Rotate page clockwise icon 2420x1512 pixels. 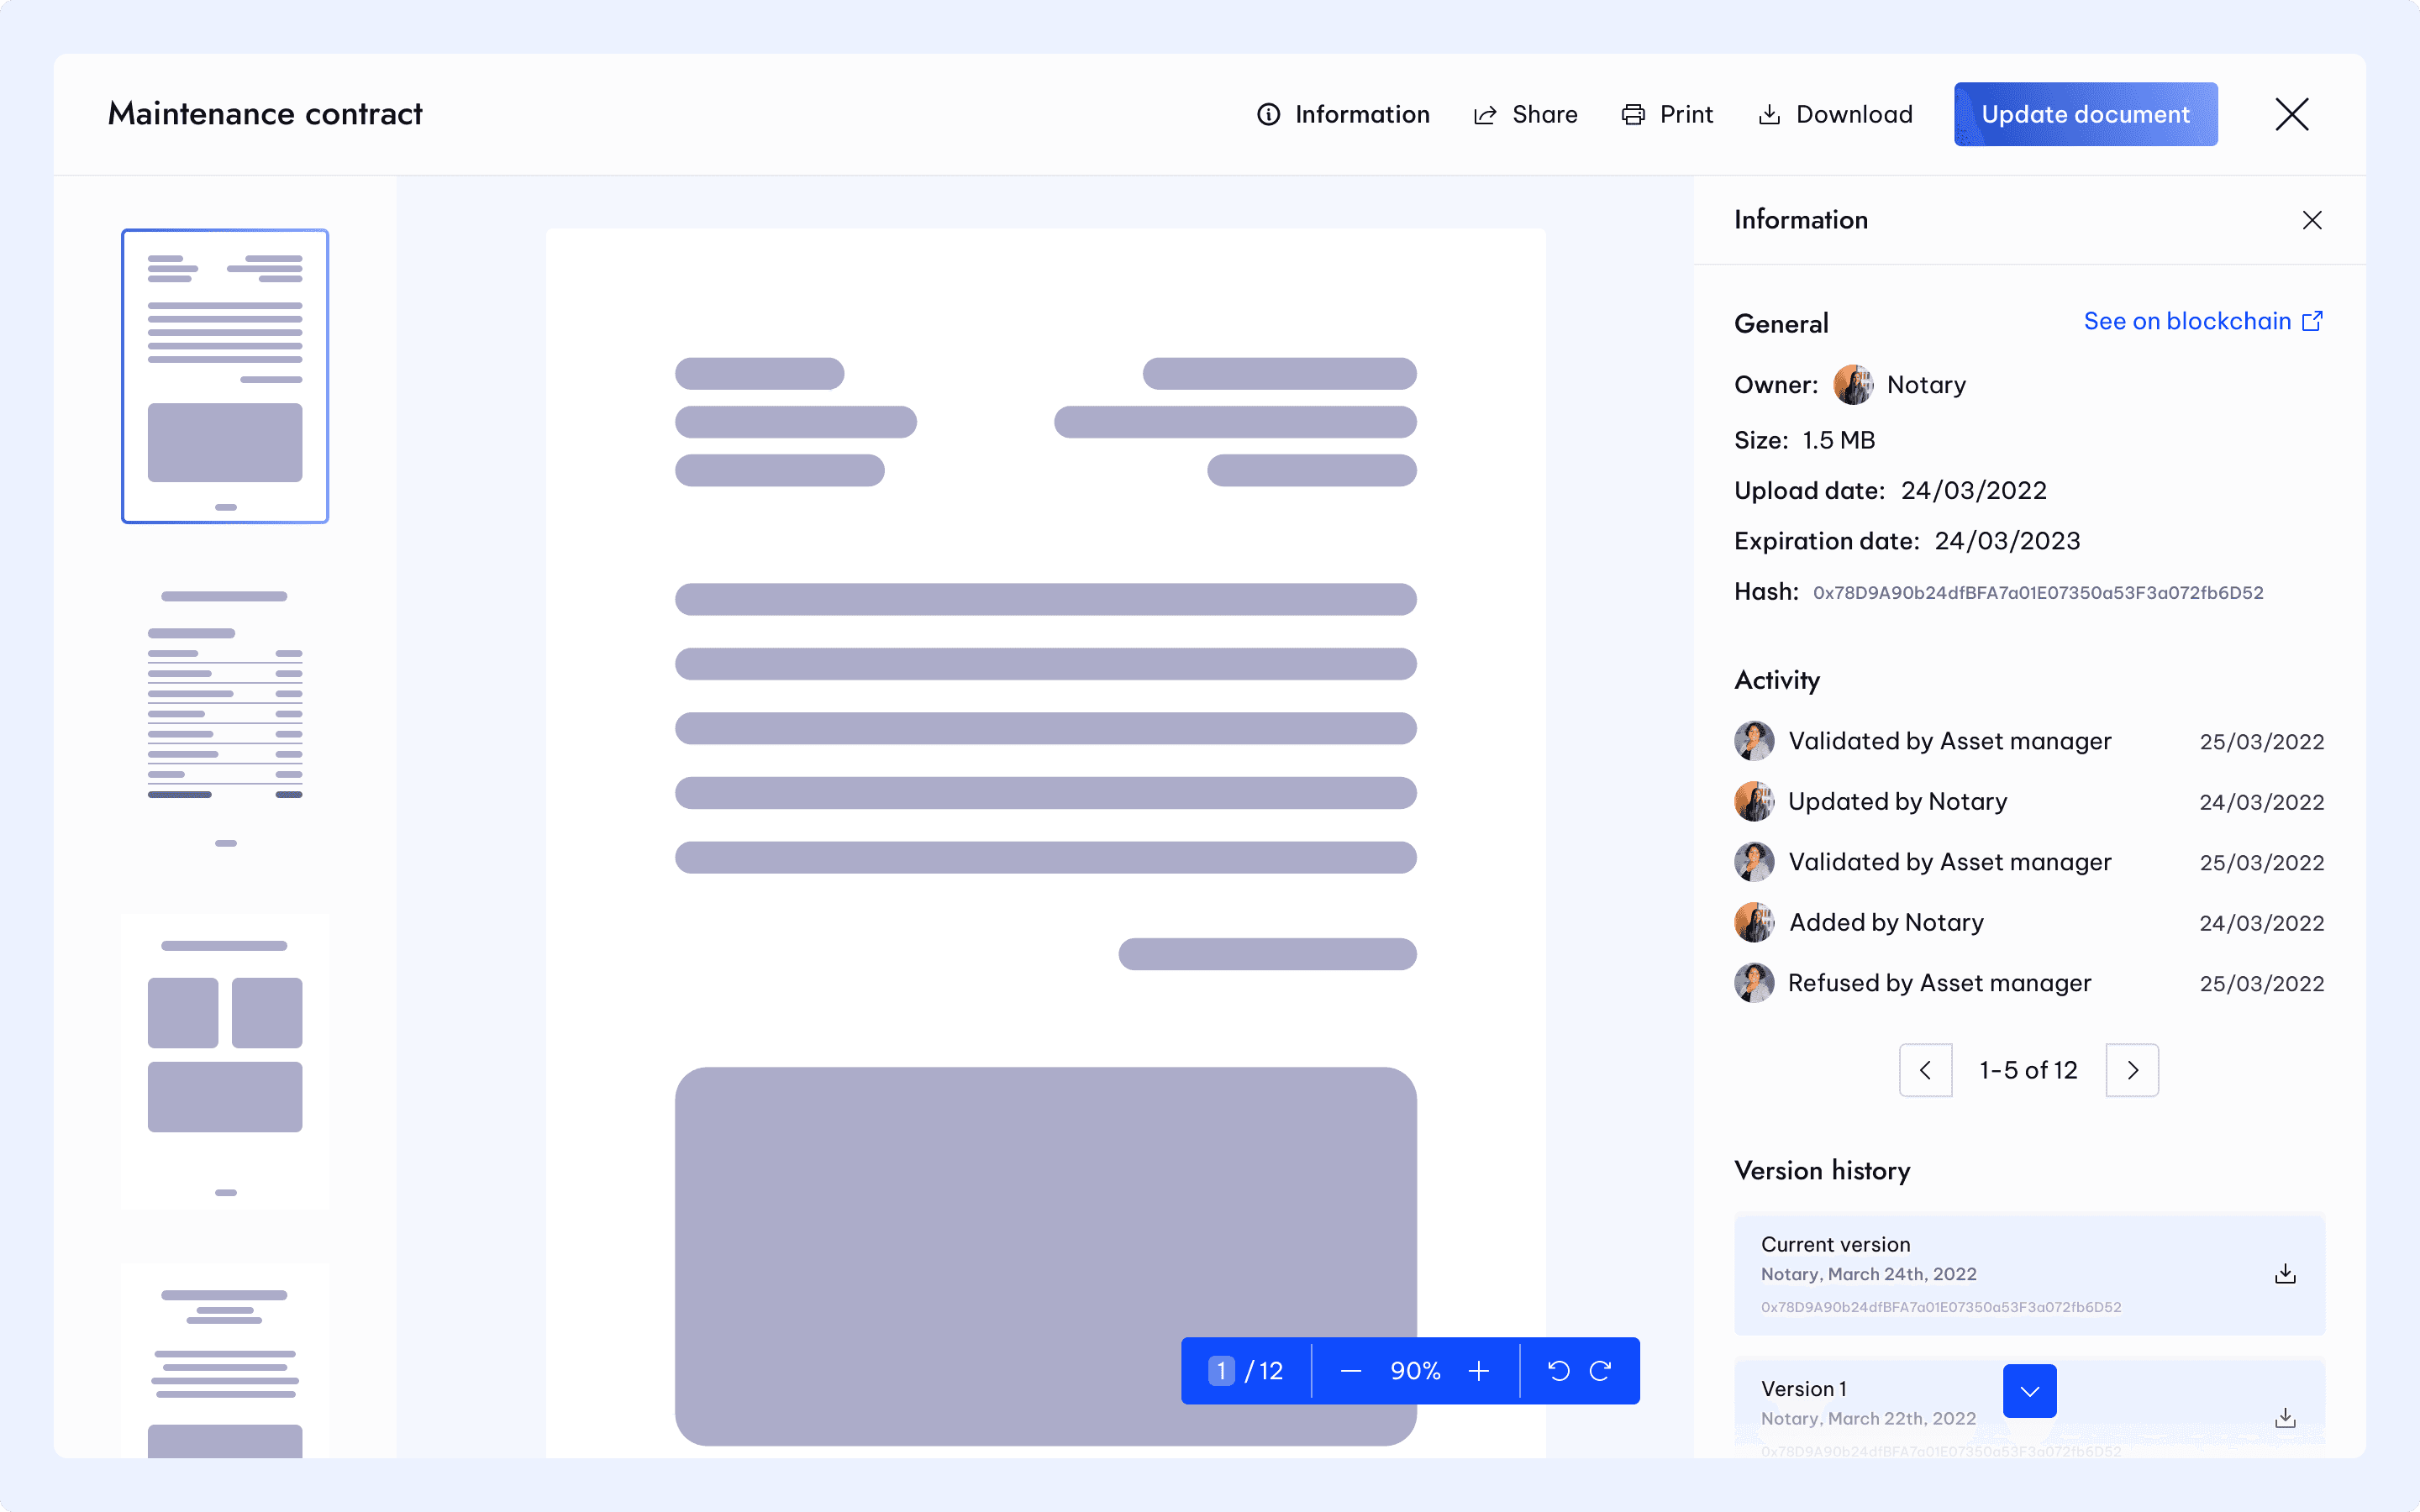(1600, 1371)
